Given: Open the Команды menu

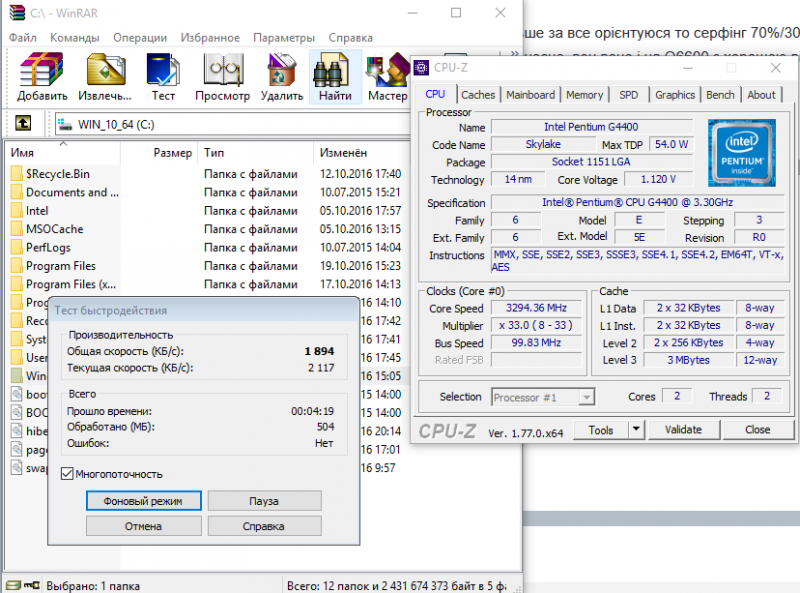Looking at the screenshot, I should point(74,37).
